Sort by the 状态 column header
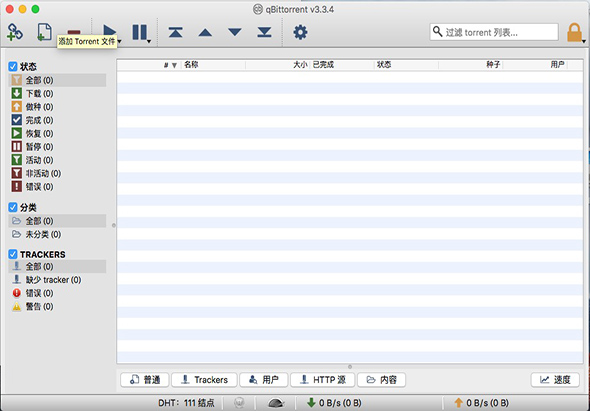The image size is (590, 411). pos(406,65)
